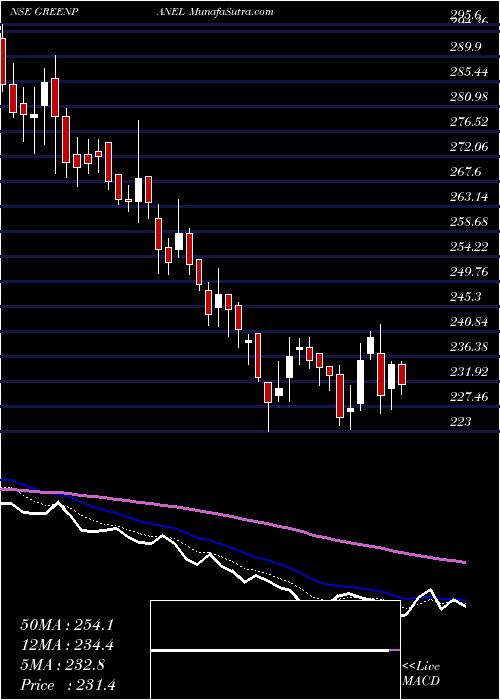Click the MACD inset chart box
The height and width of the screenshot is (700, 500).
tap(275, 650)
